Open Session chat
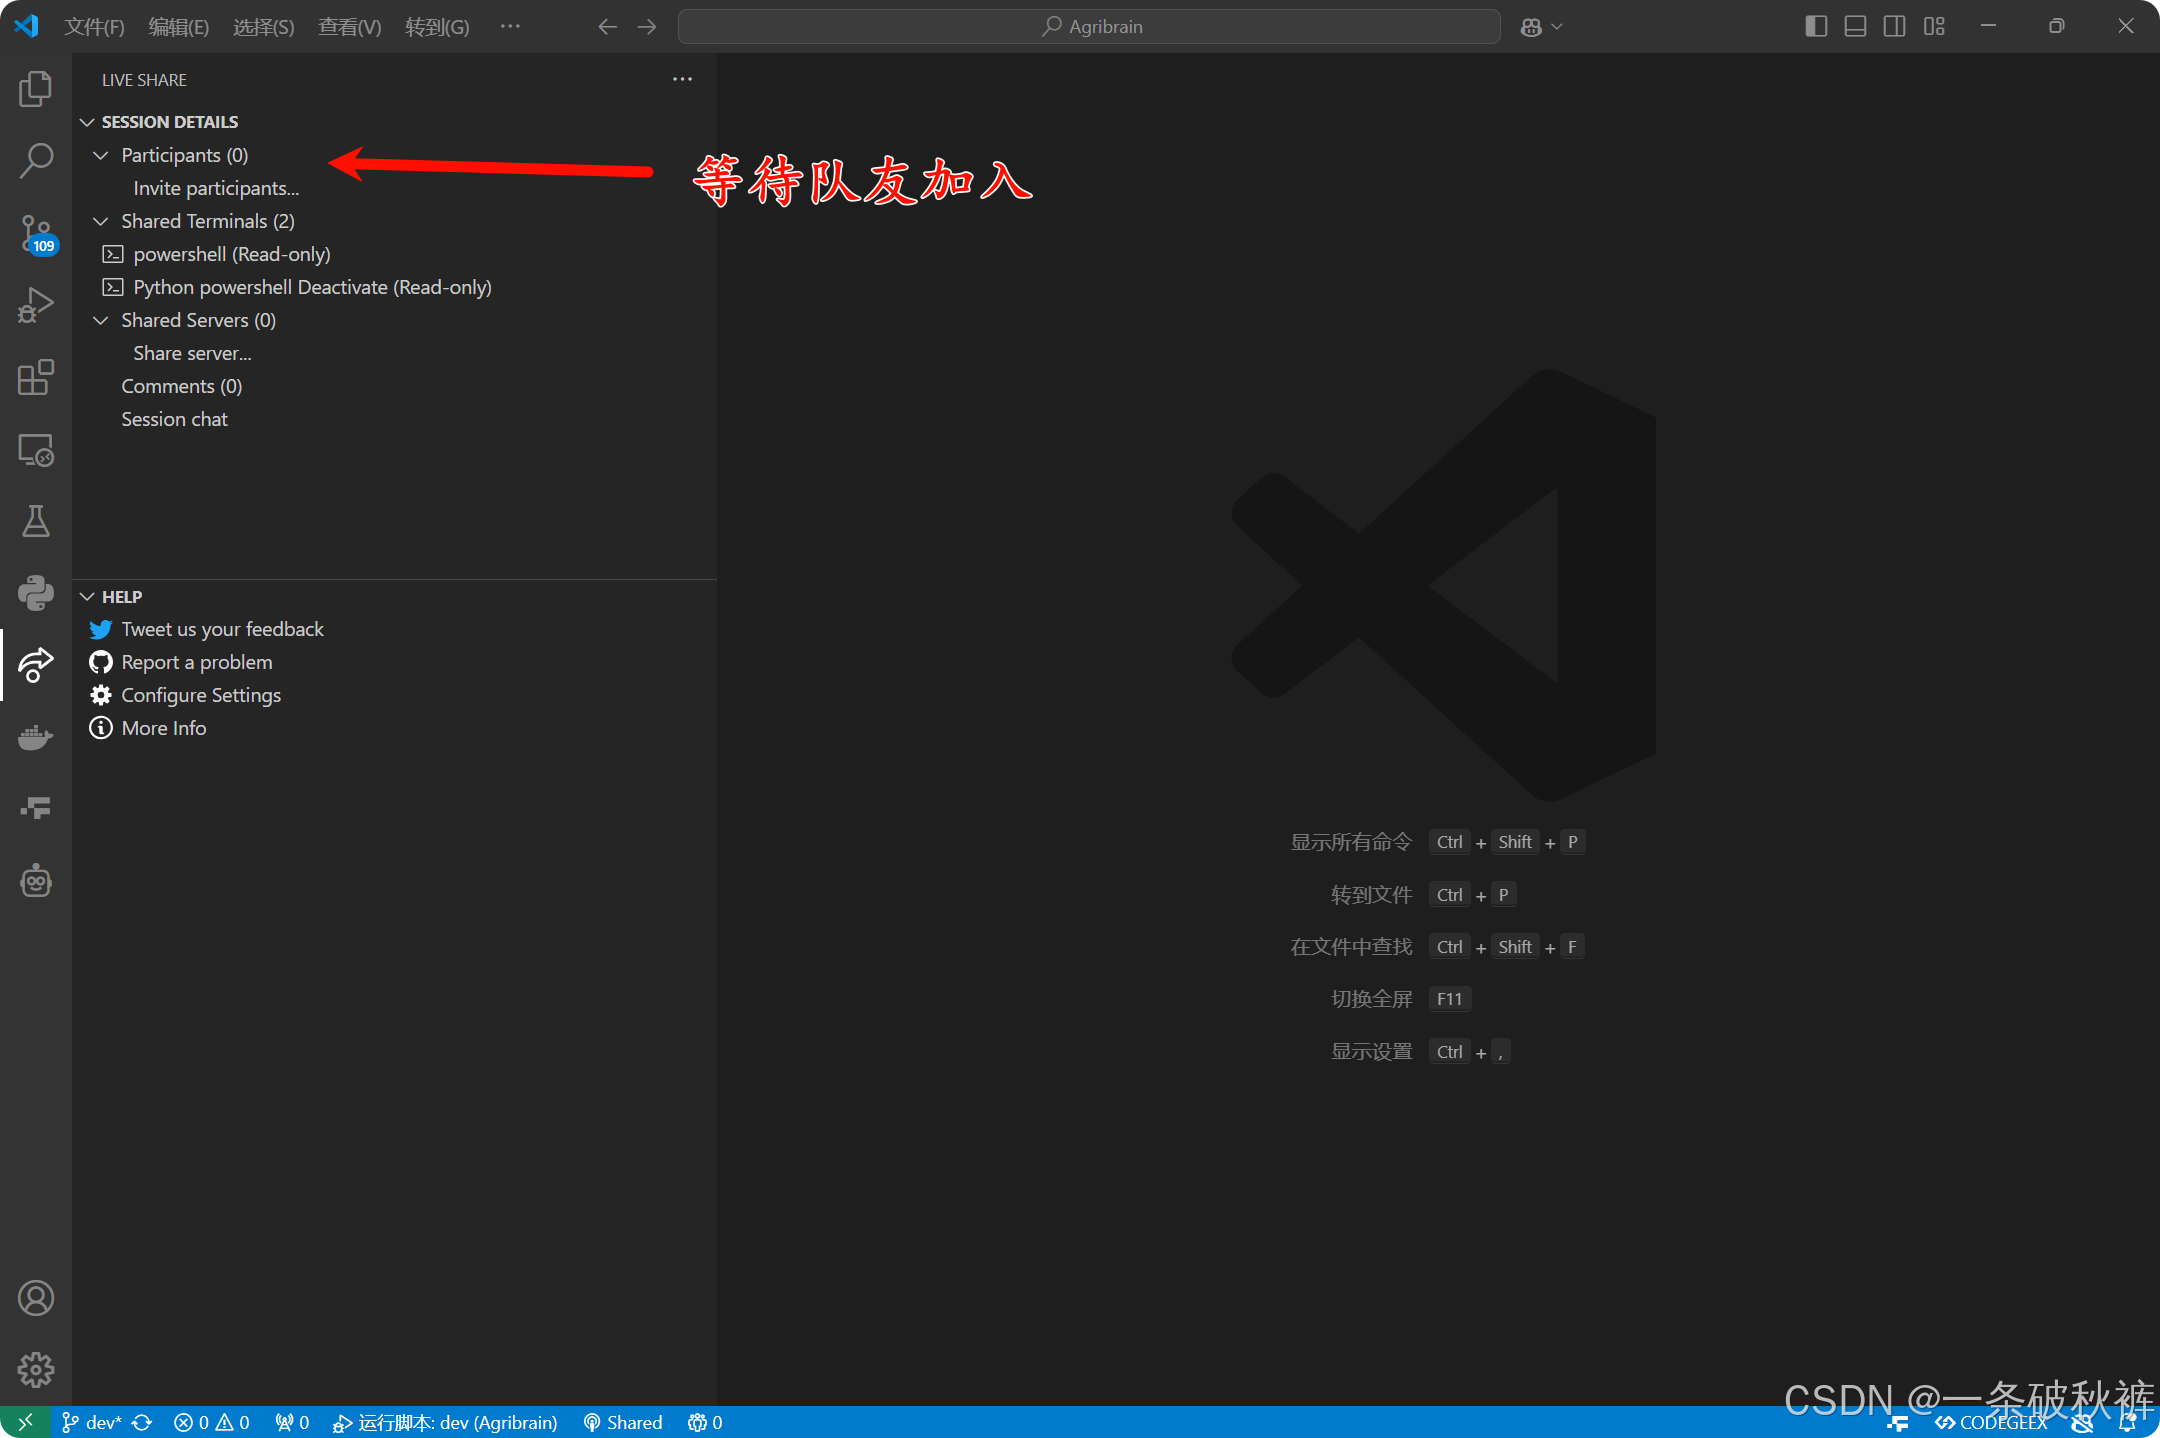 click(x=174, y=419)
